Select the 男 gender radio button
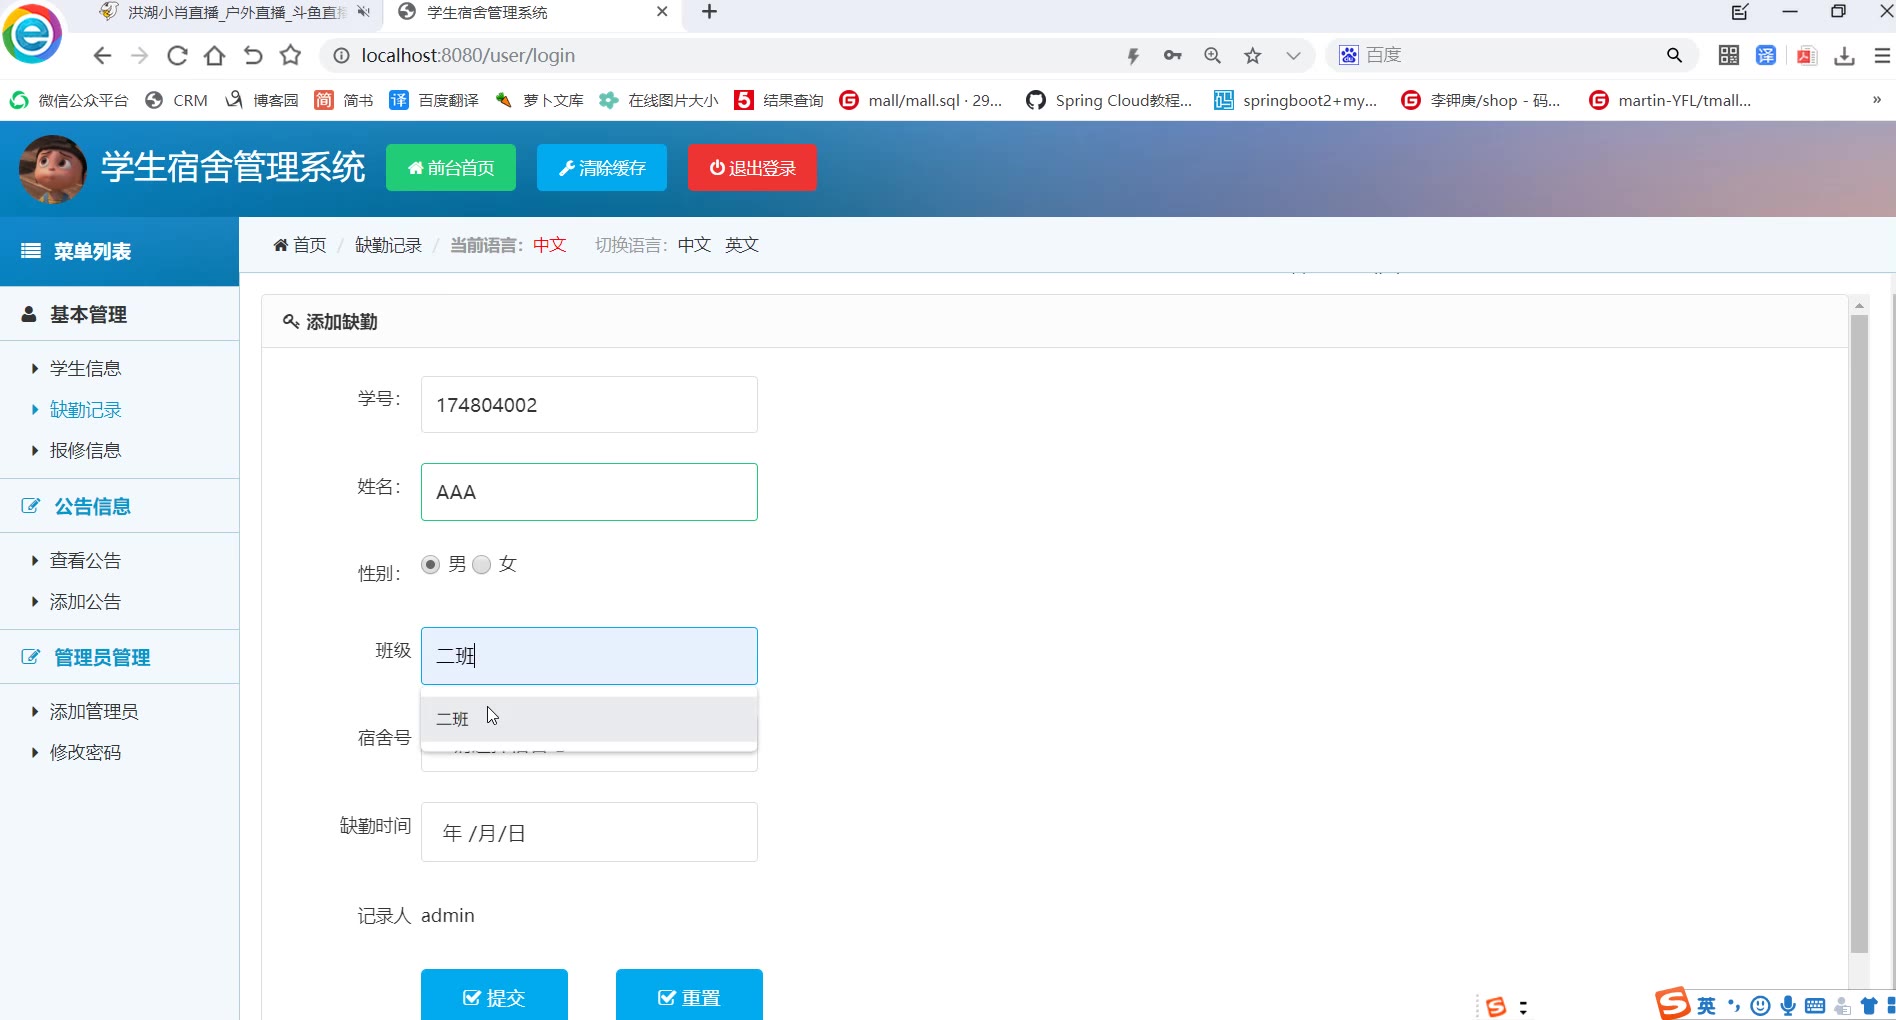 tap(431, 565)
